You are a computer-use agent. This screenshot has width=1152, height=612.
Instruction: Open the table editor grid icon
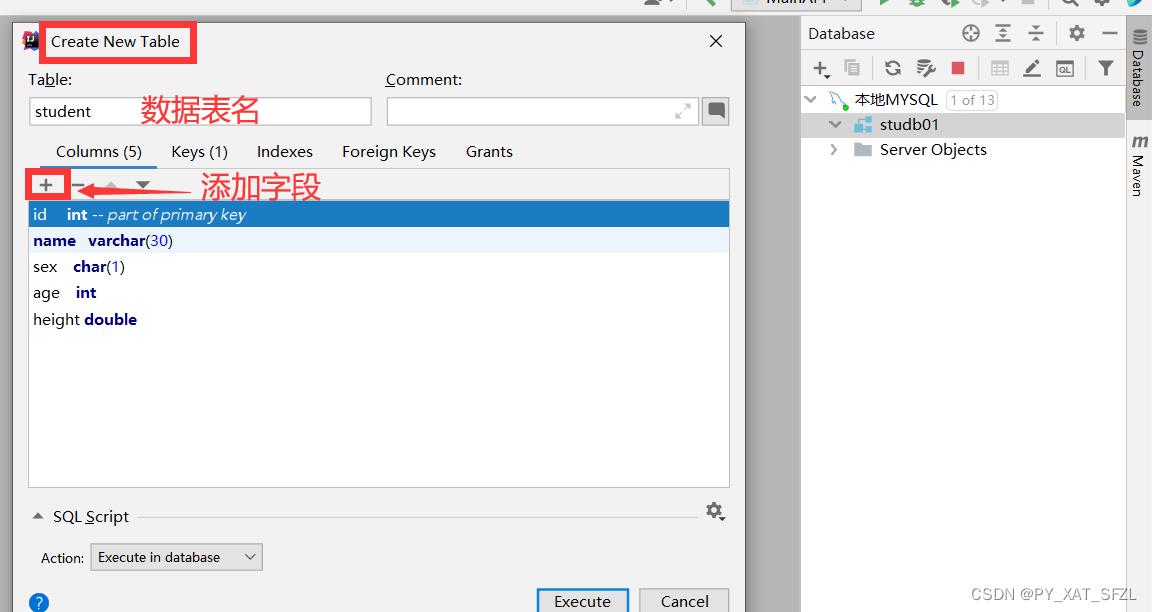click(1000, 68)
